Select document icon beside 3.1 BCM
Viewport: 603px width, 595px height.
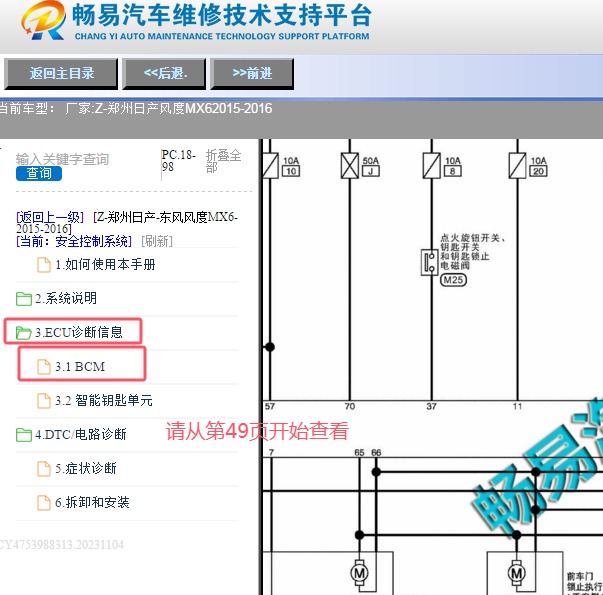(x=43, y=367)
